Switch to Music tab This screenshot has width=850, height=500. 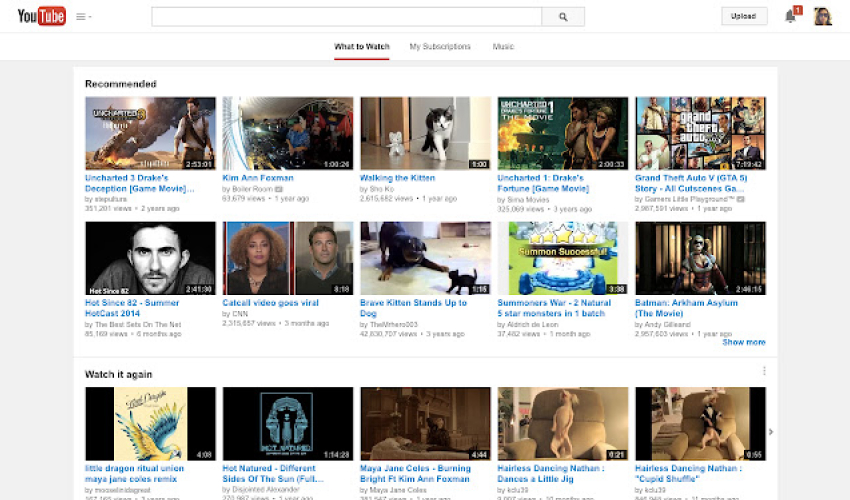click(503, 47)
